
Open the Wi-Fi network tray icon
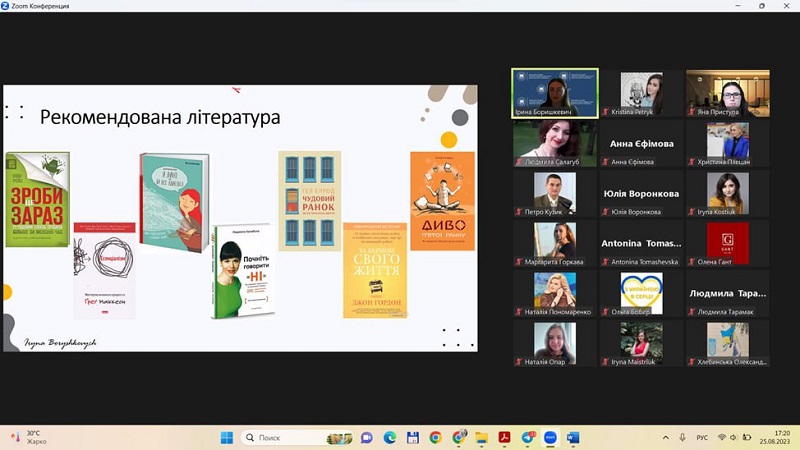pyautogui.click(x=721, y=438)
